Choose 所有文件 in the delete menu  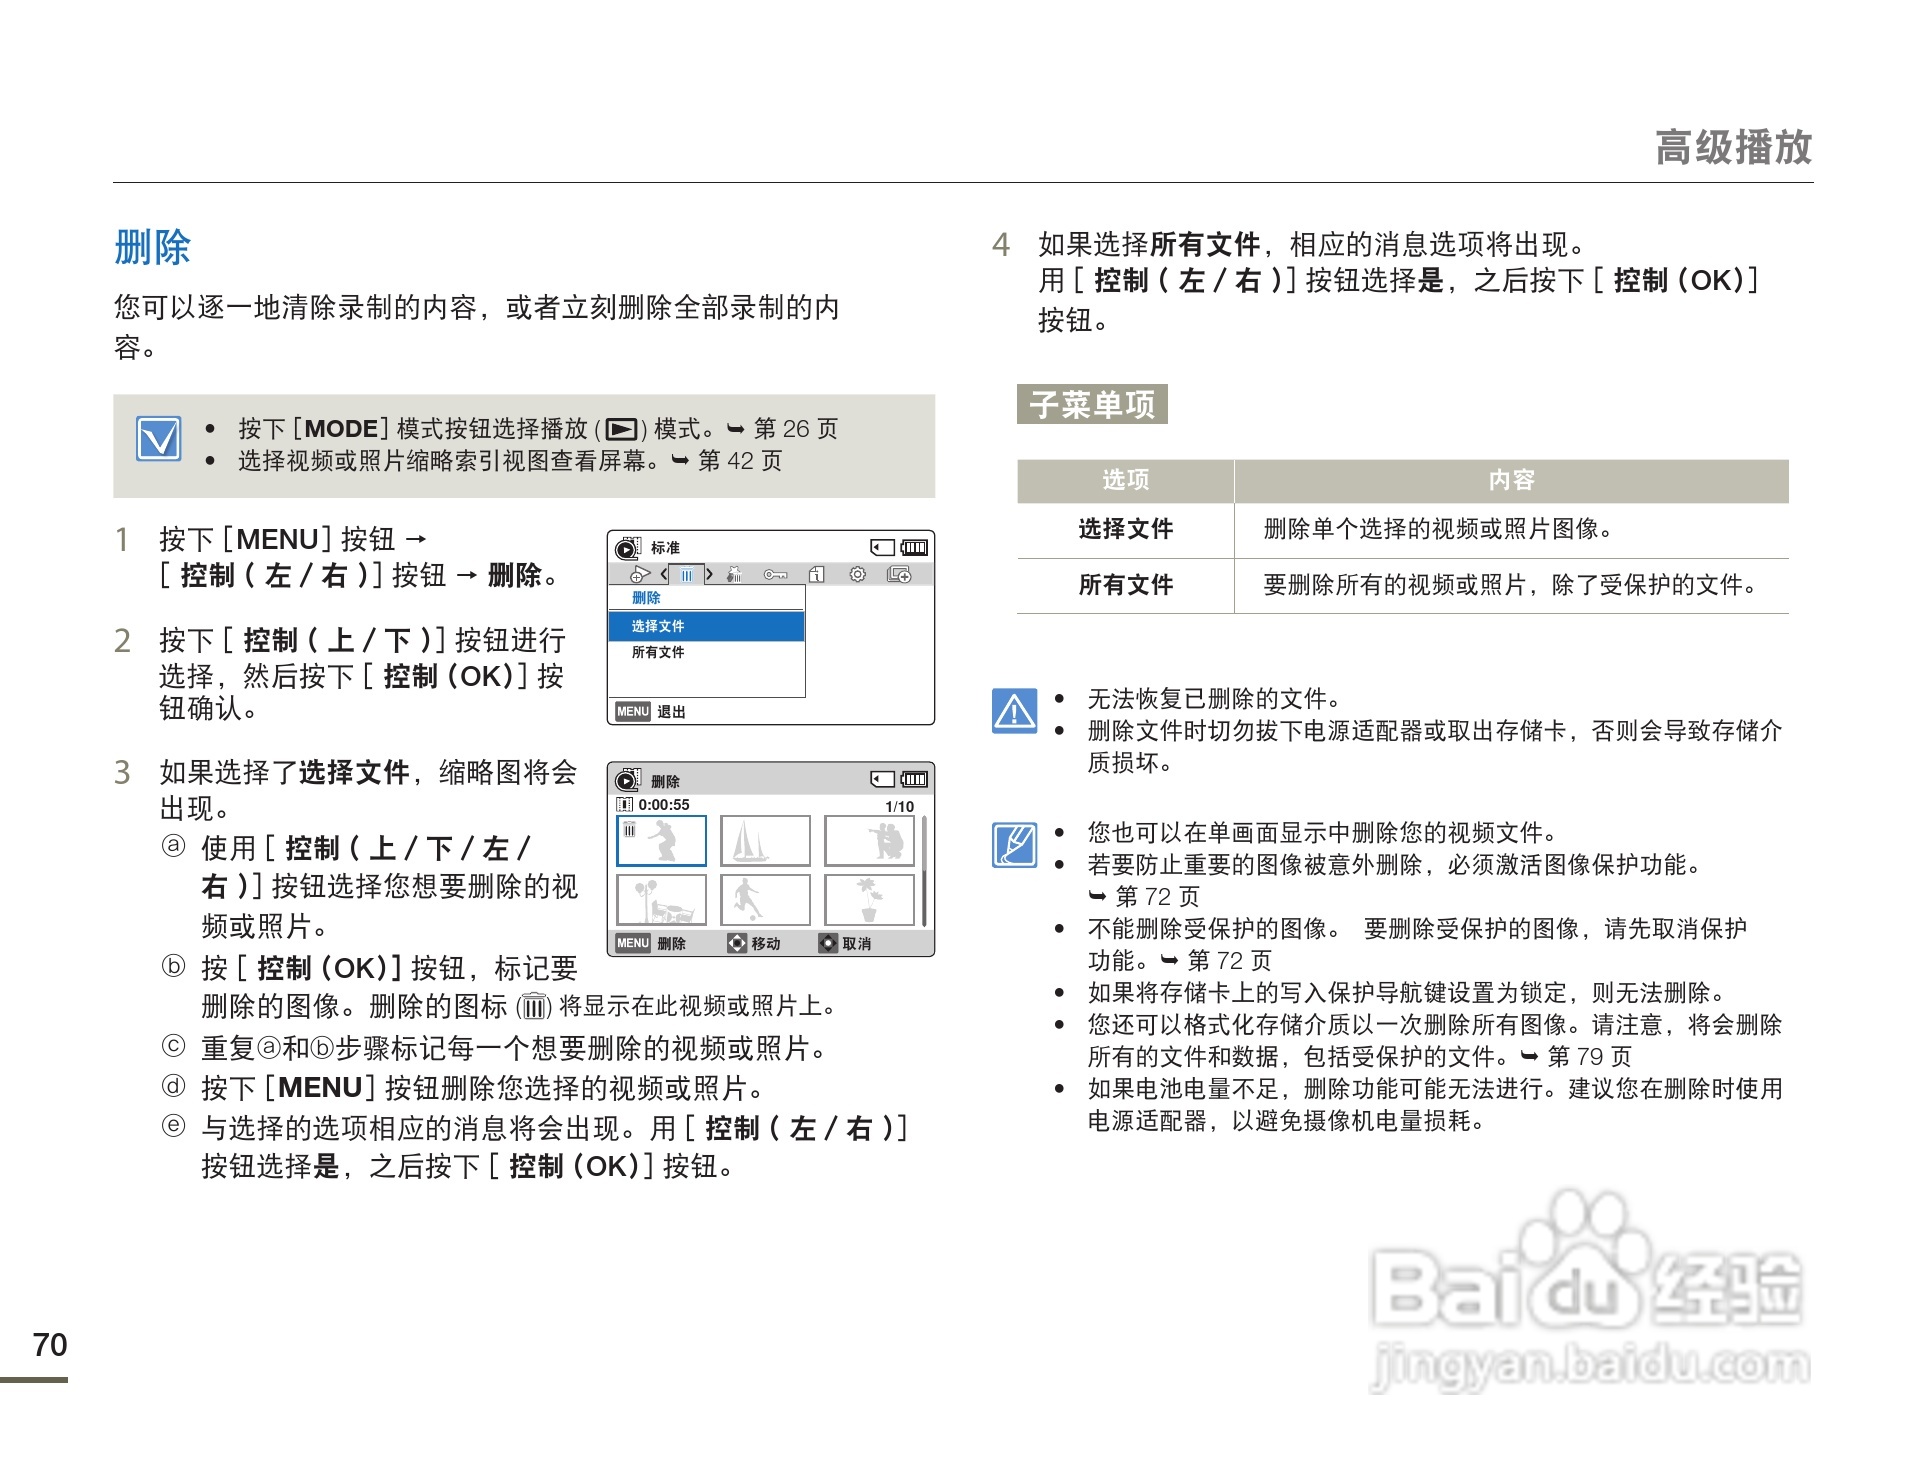[x=658, y=652]
